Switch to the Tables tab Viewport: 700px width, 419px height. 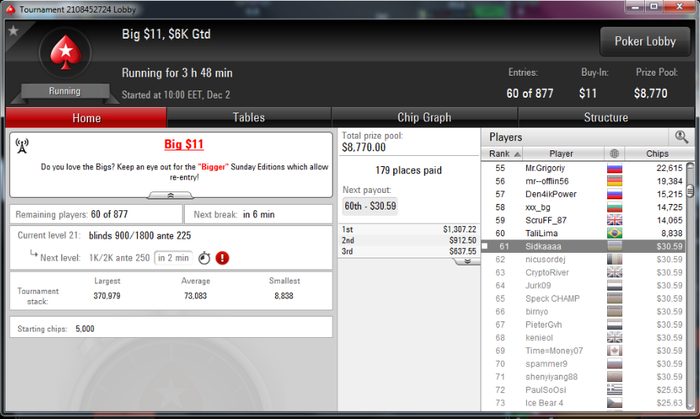249,117
